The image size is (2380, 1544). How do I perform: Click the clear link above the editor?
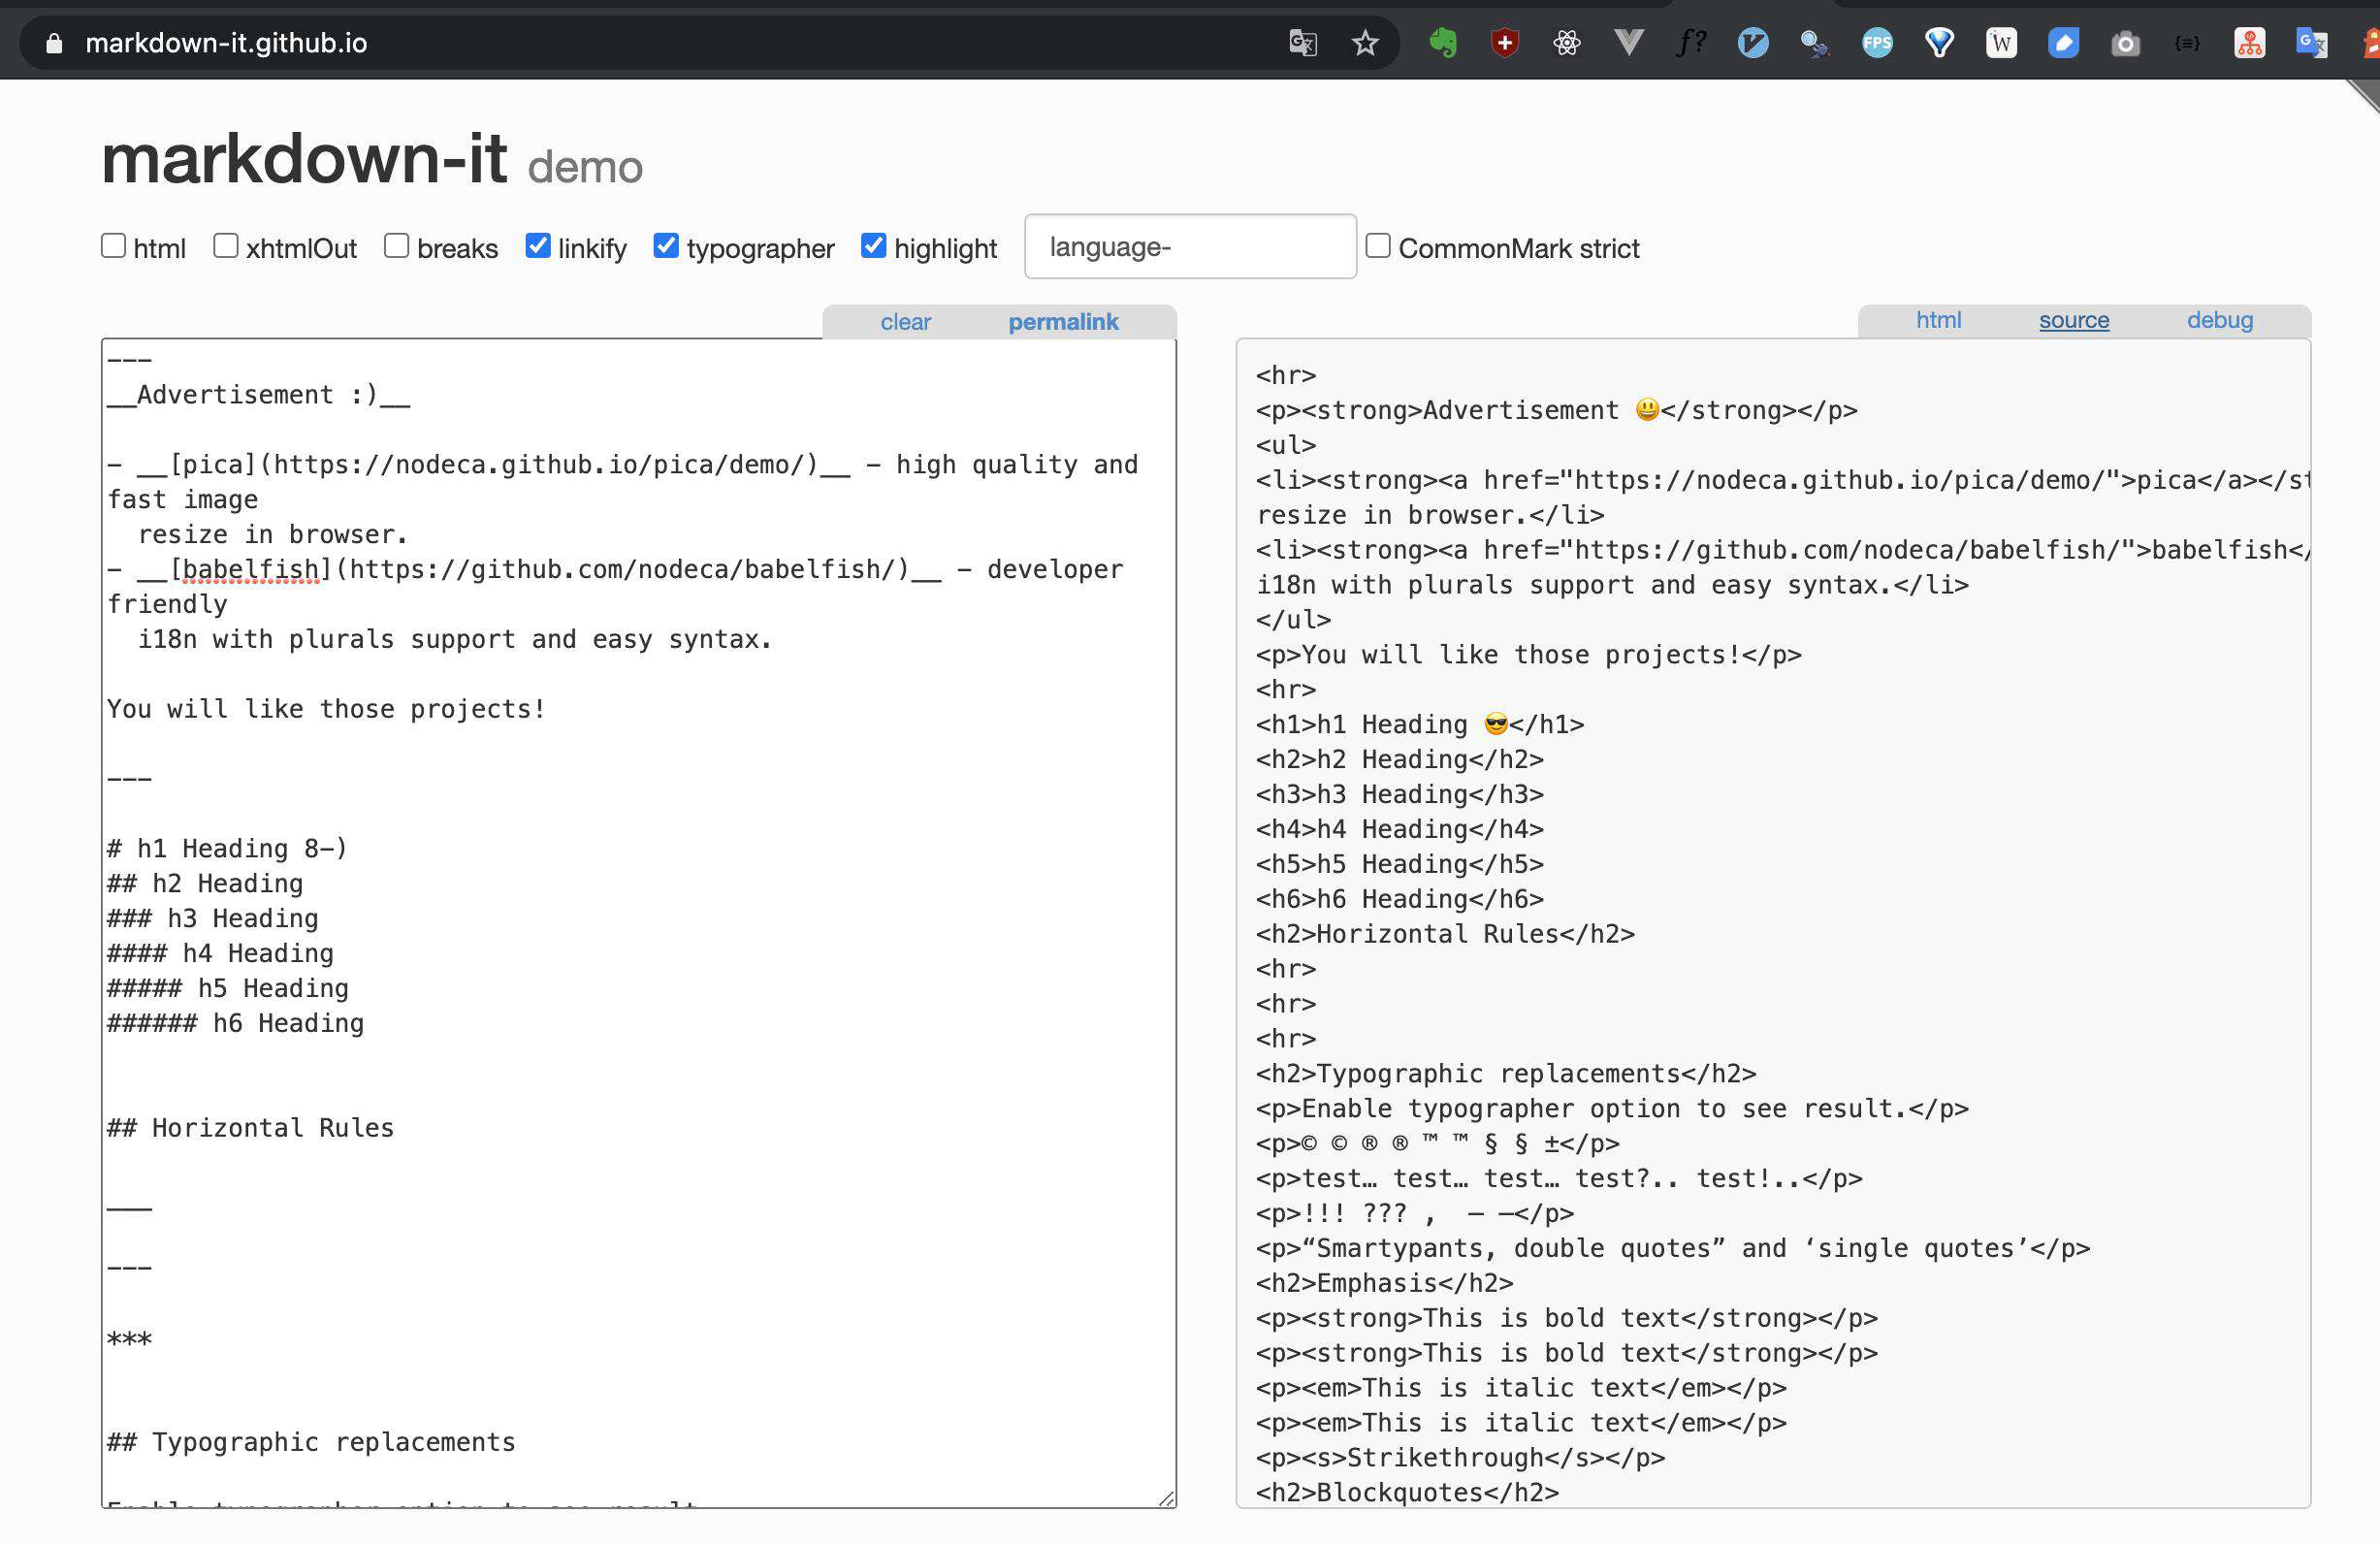(x=905, y=322)
